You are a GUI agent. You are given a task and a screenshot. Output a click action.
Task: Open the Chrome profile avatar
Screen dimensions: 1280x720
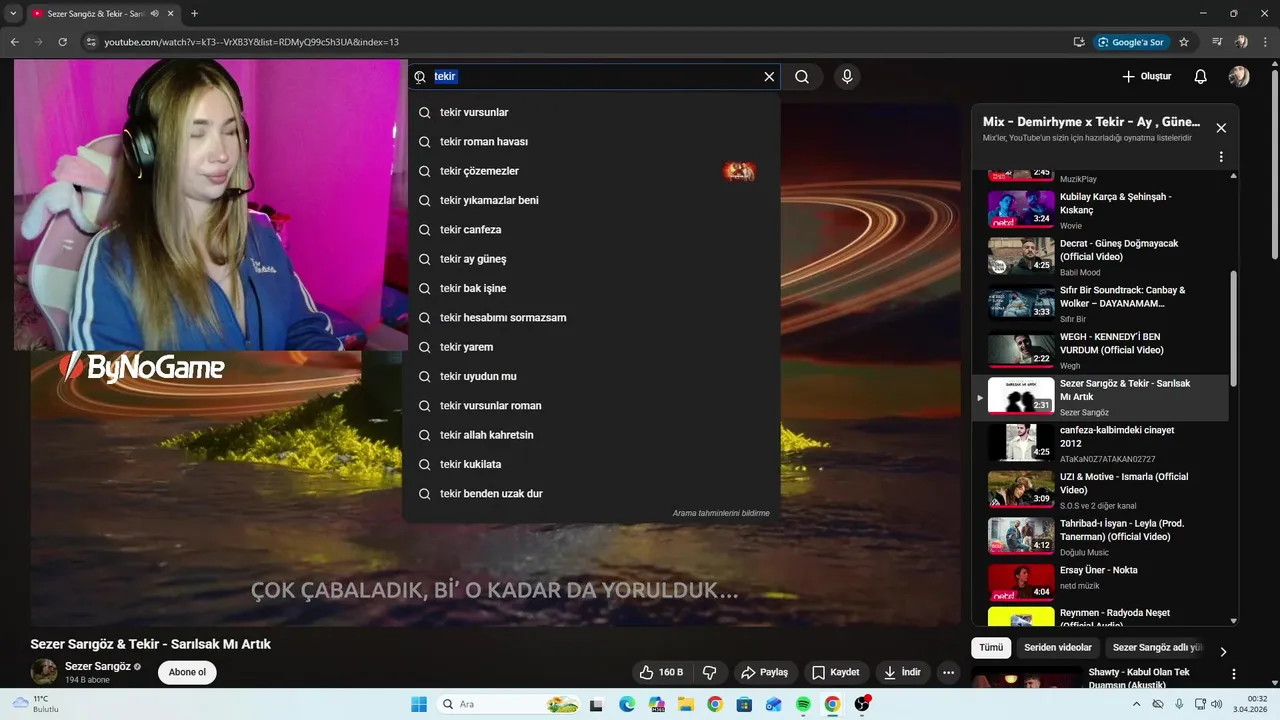[x=1241, y=42]
